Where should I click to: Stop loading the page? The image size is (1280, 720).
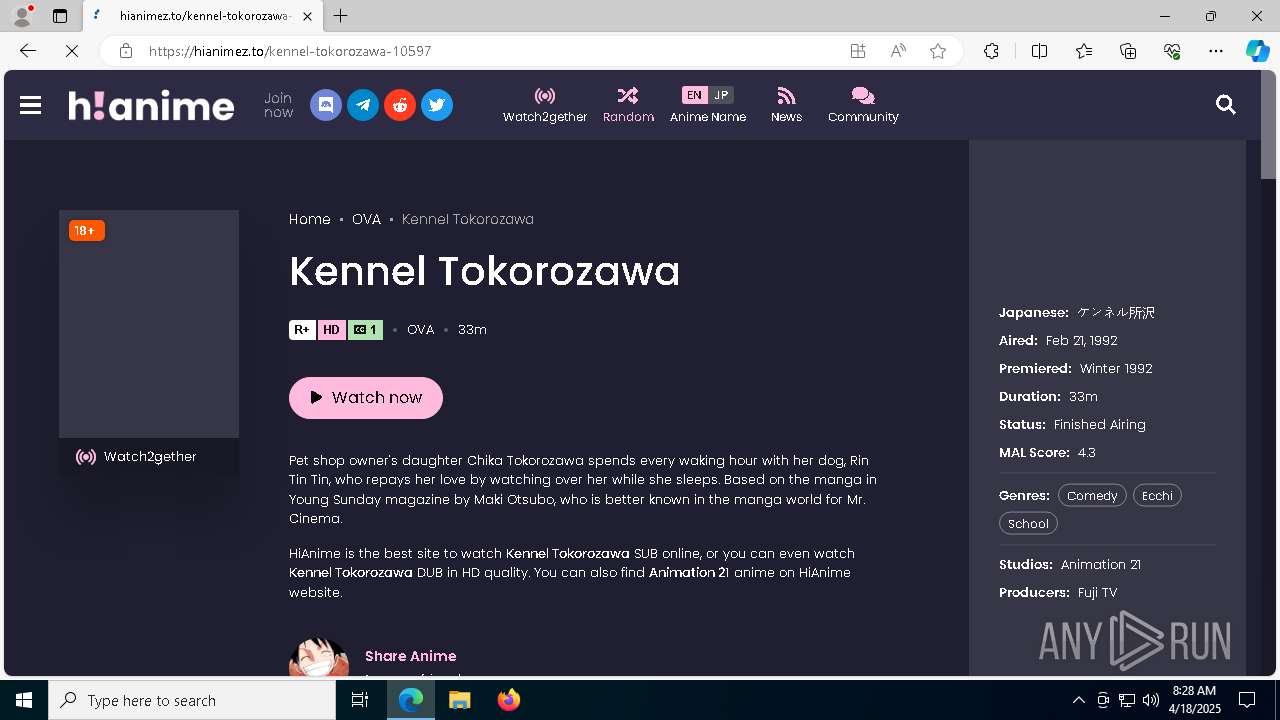tap(72, 51)
